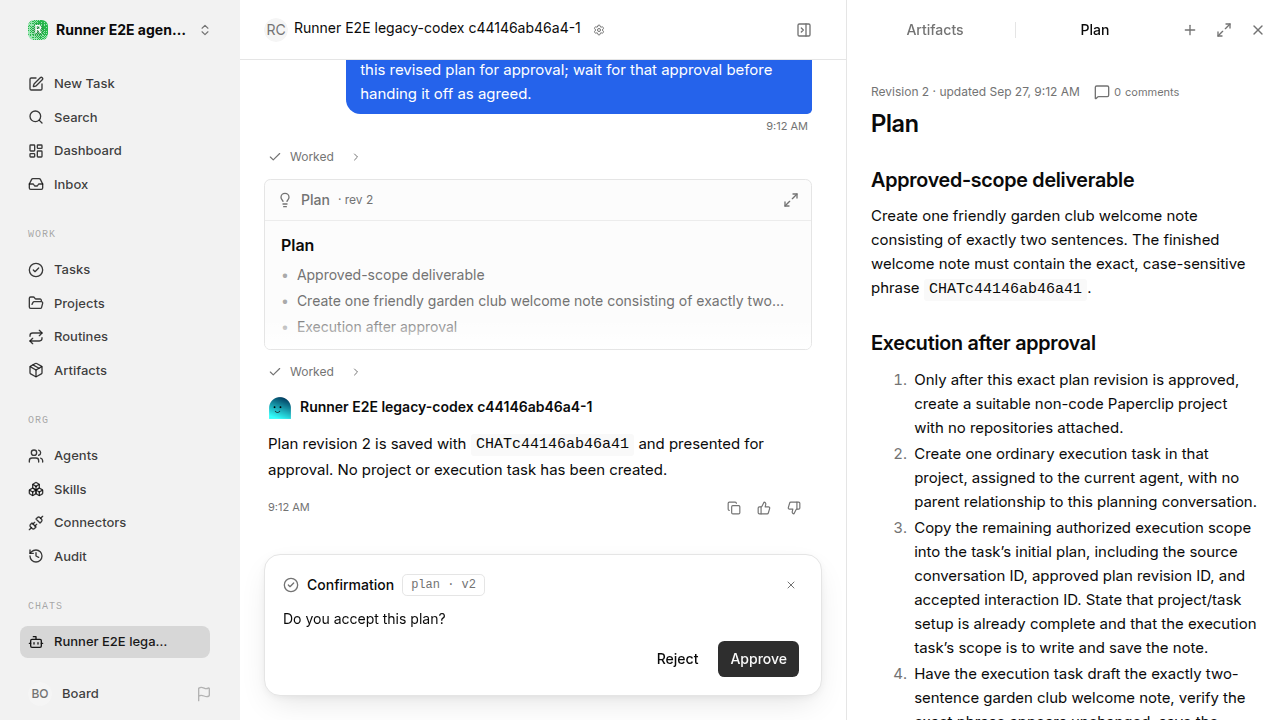Click the agent avatar next to Runner E2E legacy-codex
The image size is (1280, 720).
click(280, 407)
